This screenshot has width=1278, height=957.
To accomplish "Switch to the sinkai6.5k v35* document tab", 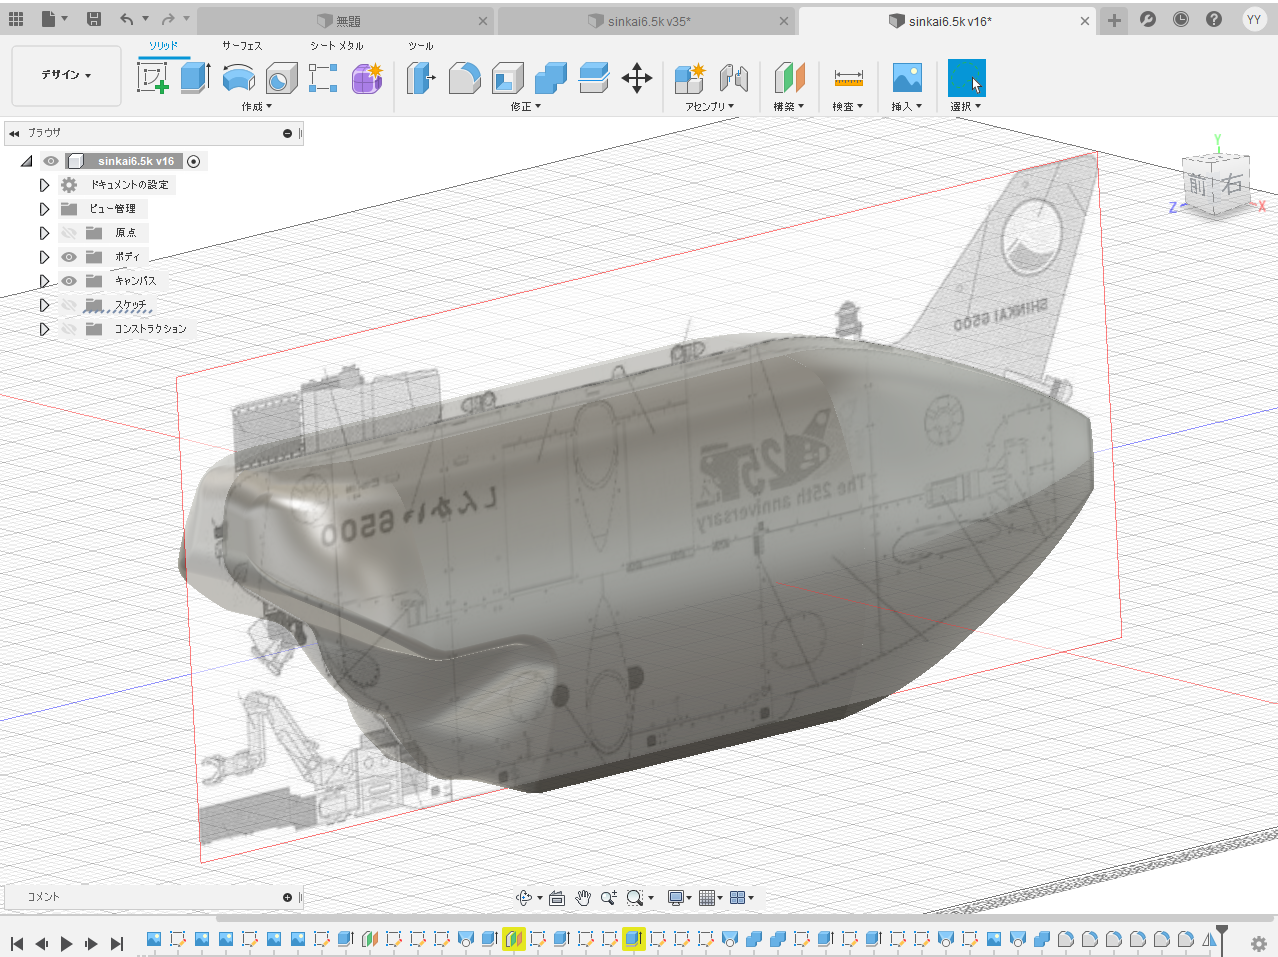I will click(x=647, y=21).
